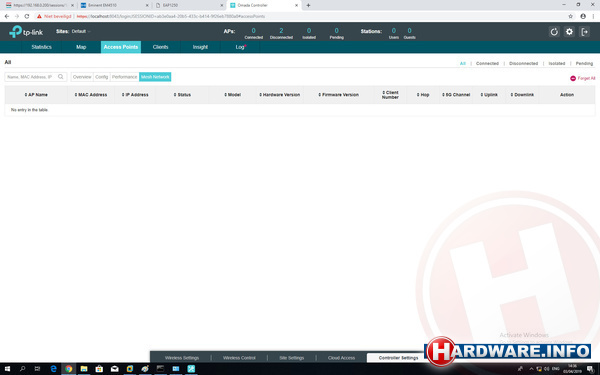Screen dimensions: 600x375
Task: Click the refresh icon in Omada header
Action: tap(554, 32)
